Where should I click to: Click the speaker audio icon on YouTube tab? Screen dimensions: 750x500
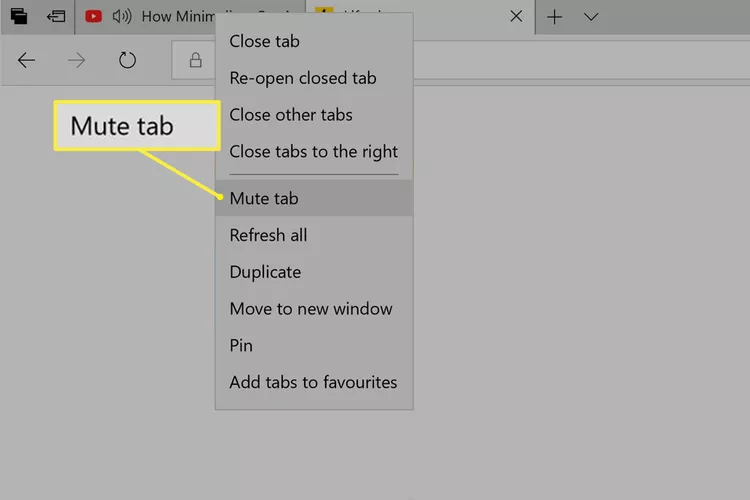[122, 16]
